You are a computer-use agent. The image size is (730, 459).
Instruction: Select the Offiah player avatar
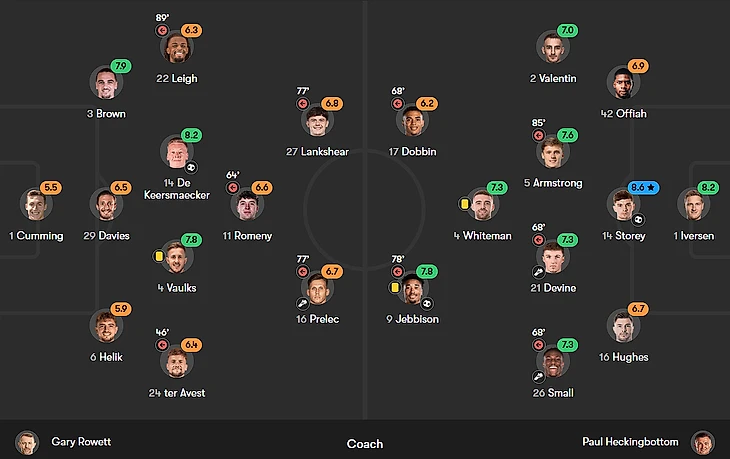pyautogui.click(x=622, y=82)
